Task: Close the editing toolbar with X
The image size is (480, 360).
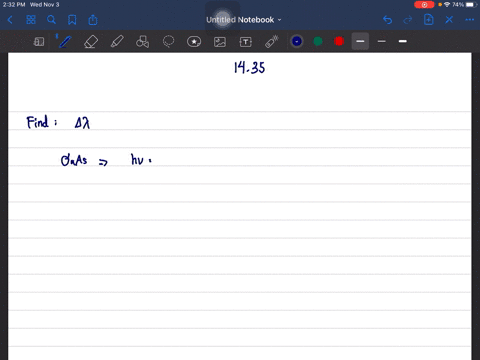Action: pyautogui.click(x=449, y=20)
